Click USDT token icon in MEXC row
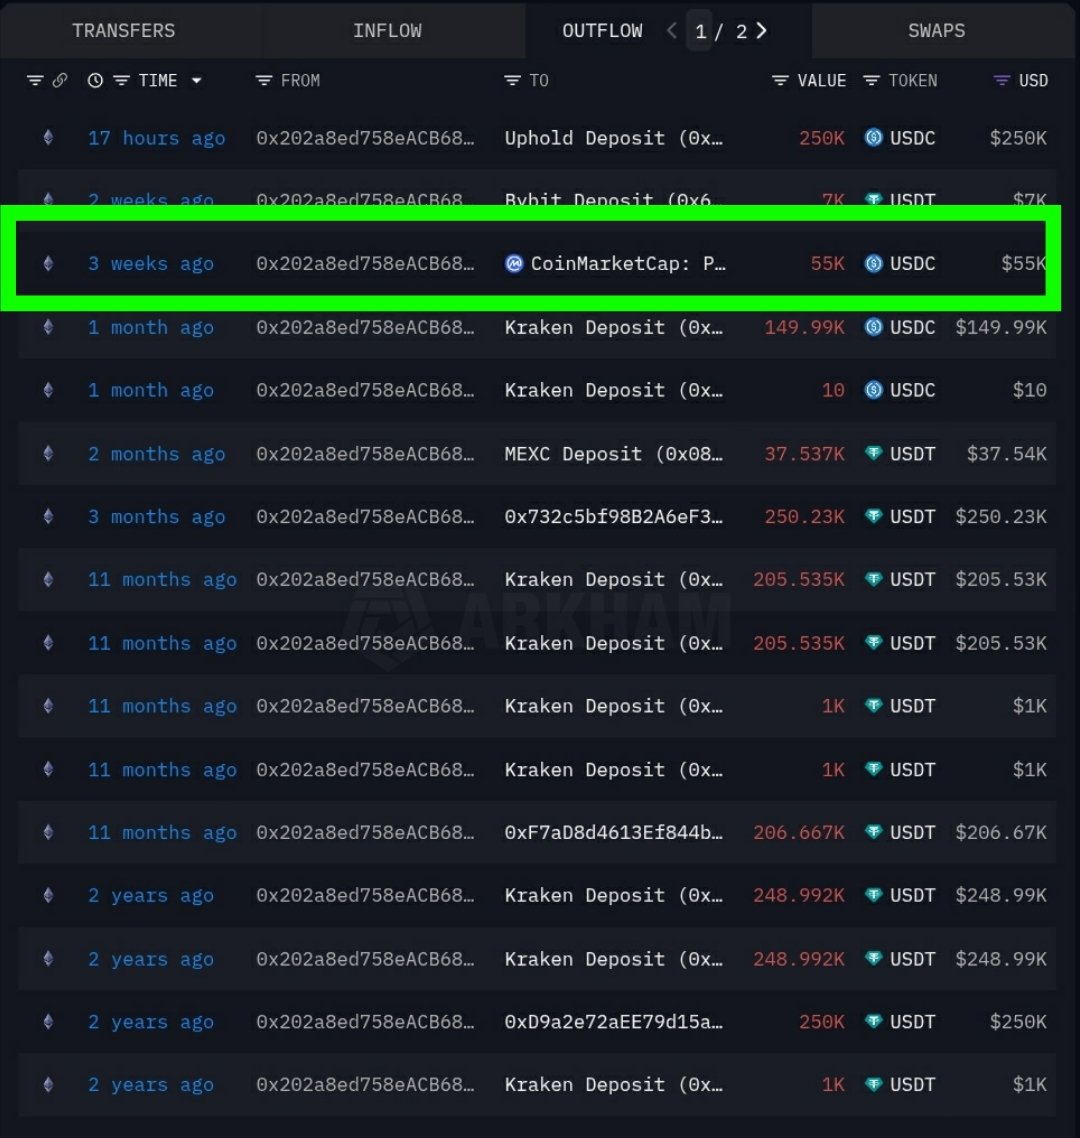The image size is (1080, 1138). 874,454
